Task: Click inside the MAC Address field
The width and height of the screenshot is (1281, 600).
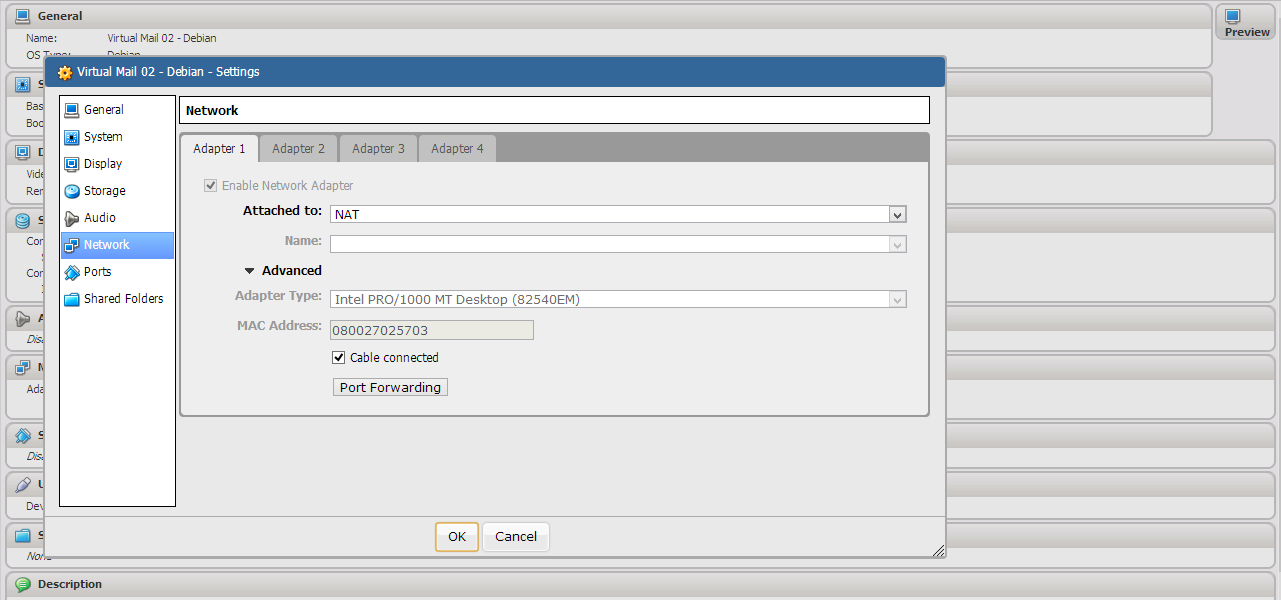Action: [431, 330]
